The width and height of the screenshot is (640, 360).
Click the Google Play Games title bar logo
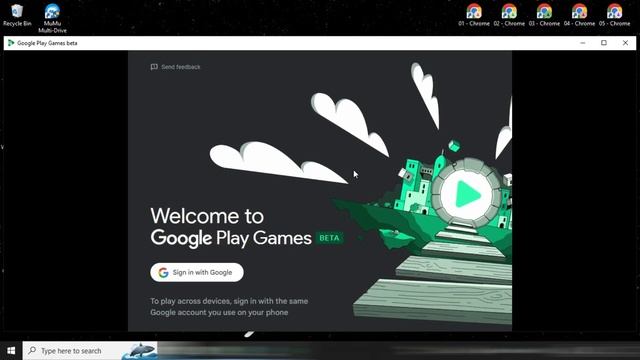11,43
